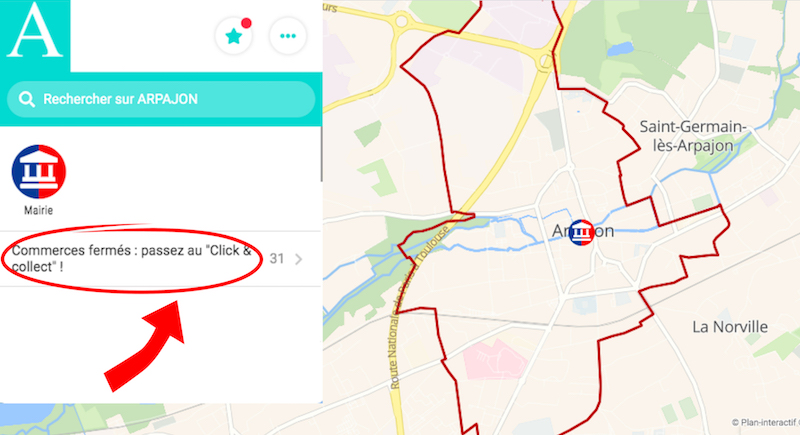The image size is (800, 435).
Task: Open favorites with the star icon
Action: point(234,36)
